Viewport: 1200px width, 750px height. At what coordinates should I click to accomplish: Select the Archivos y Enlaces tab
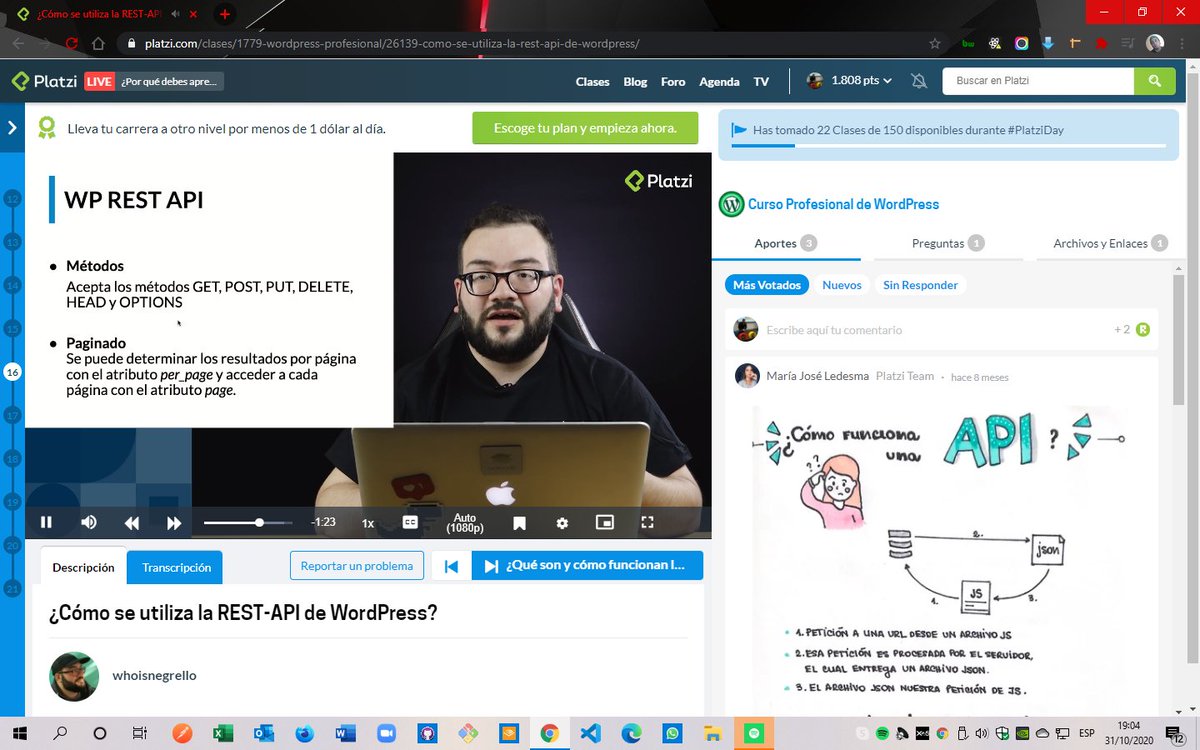(1109, 243)
